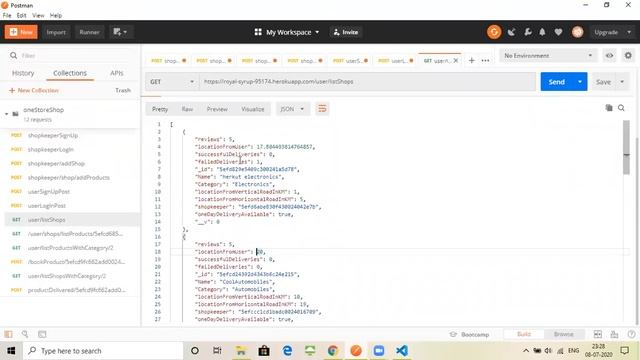Open the Runner
The image size is (640, 360).
89,32
